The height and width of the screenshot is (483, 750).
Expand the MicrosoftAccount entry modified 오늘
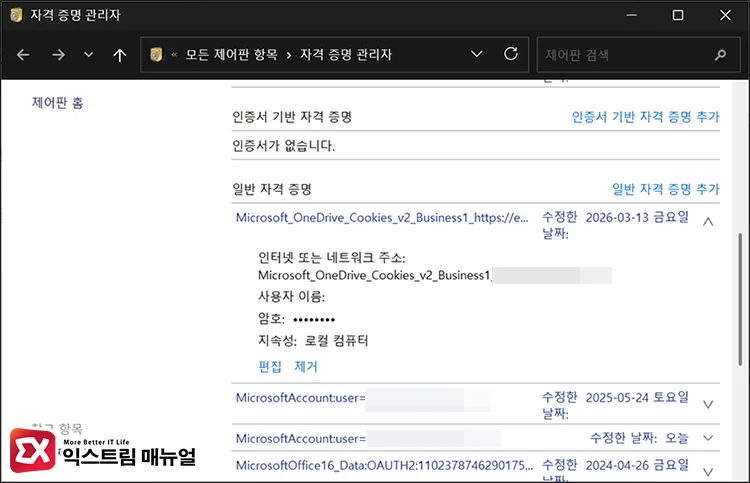coord(708,438)
